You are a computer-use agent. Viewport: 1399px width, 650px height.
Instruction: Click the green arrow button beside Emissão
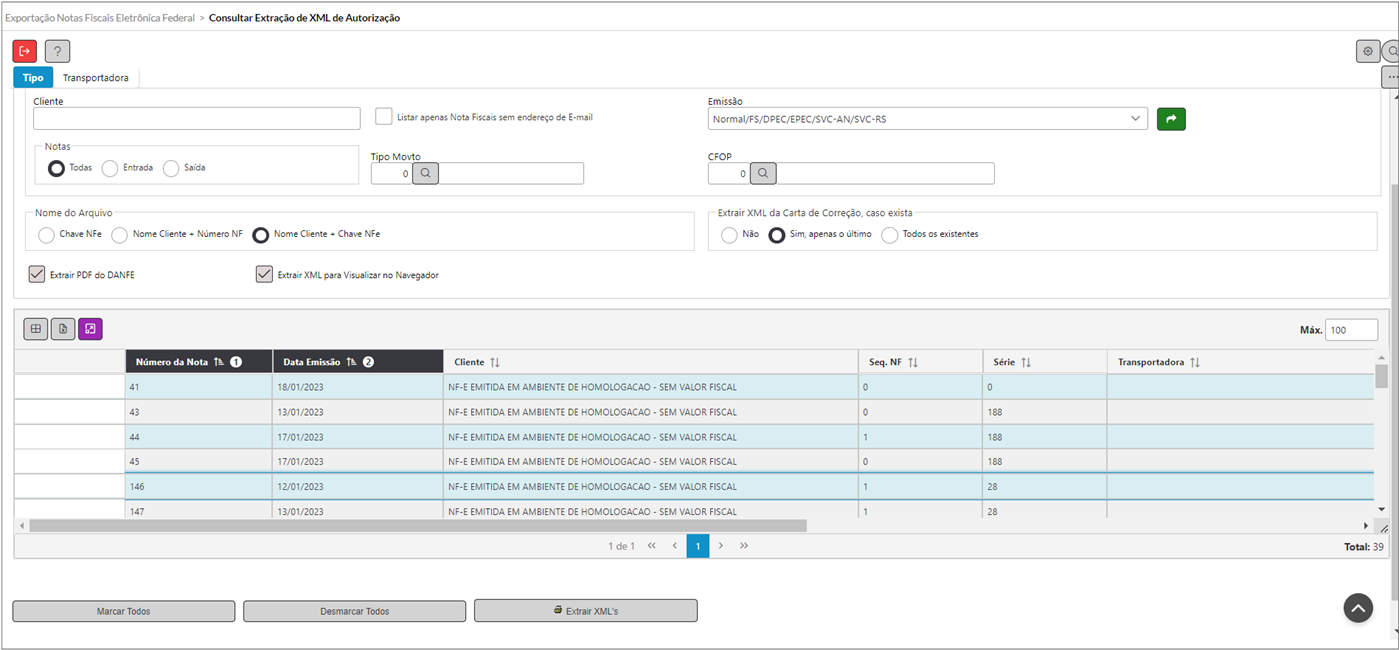click(x=1171, y=119)
